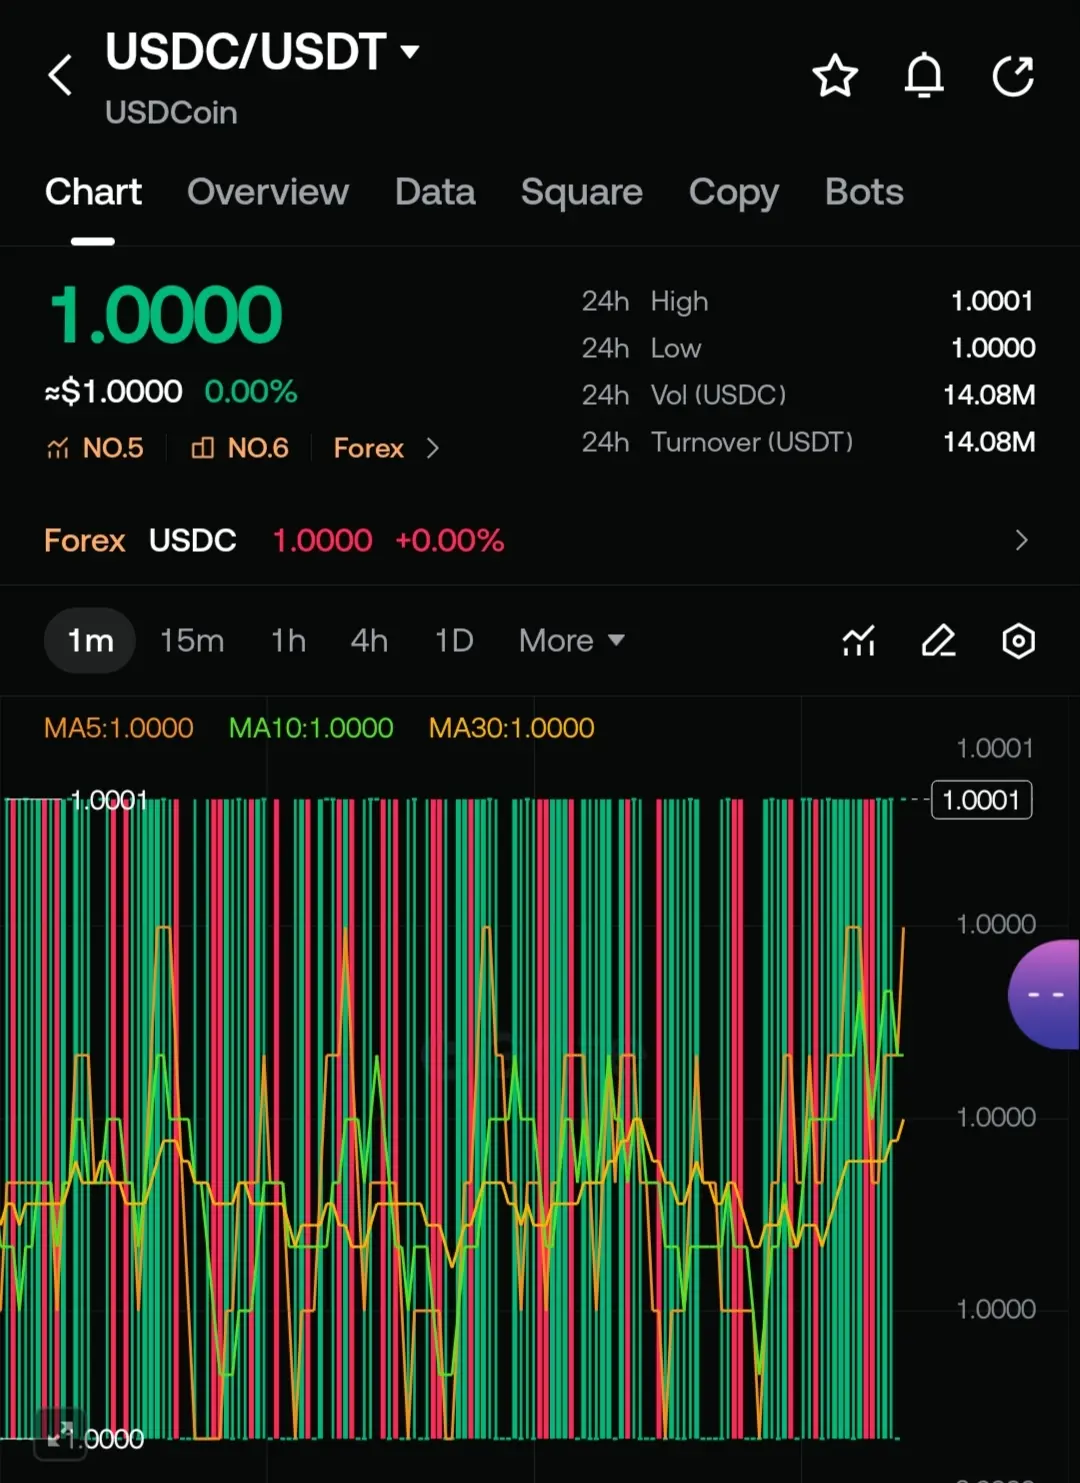This screenshot has height=1483, width=1080.
Task: Tap the 1.0001 high marker on chart
Action: point(108,800)
